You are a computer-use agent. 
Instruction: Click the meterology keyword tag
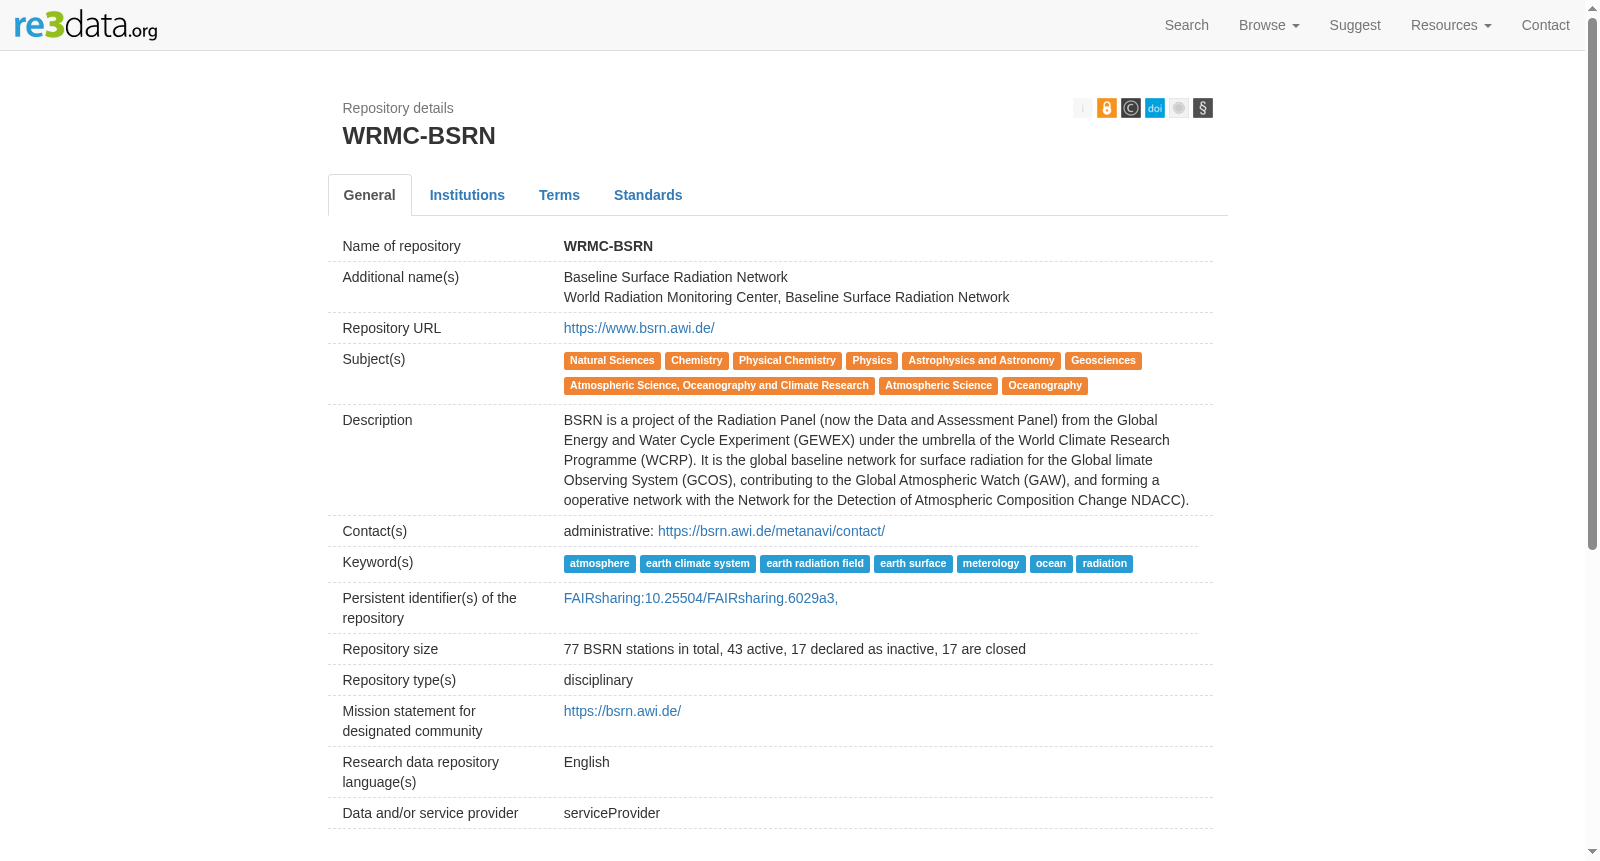(991, 564)
